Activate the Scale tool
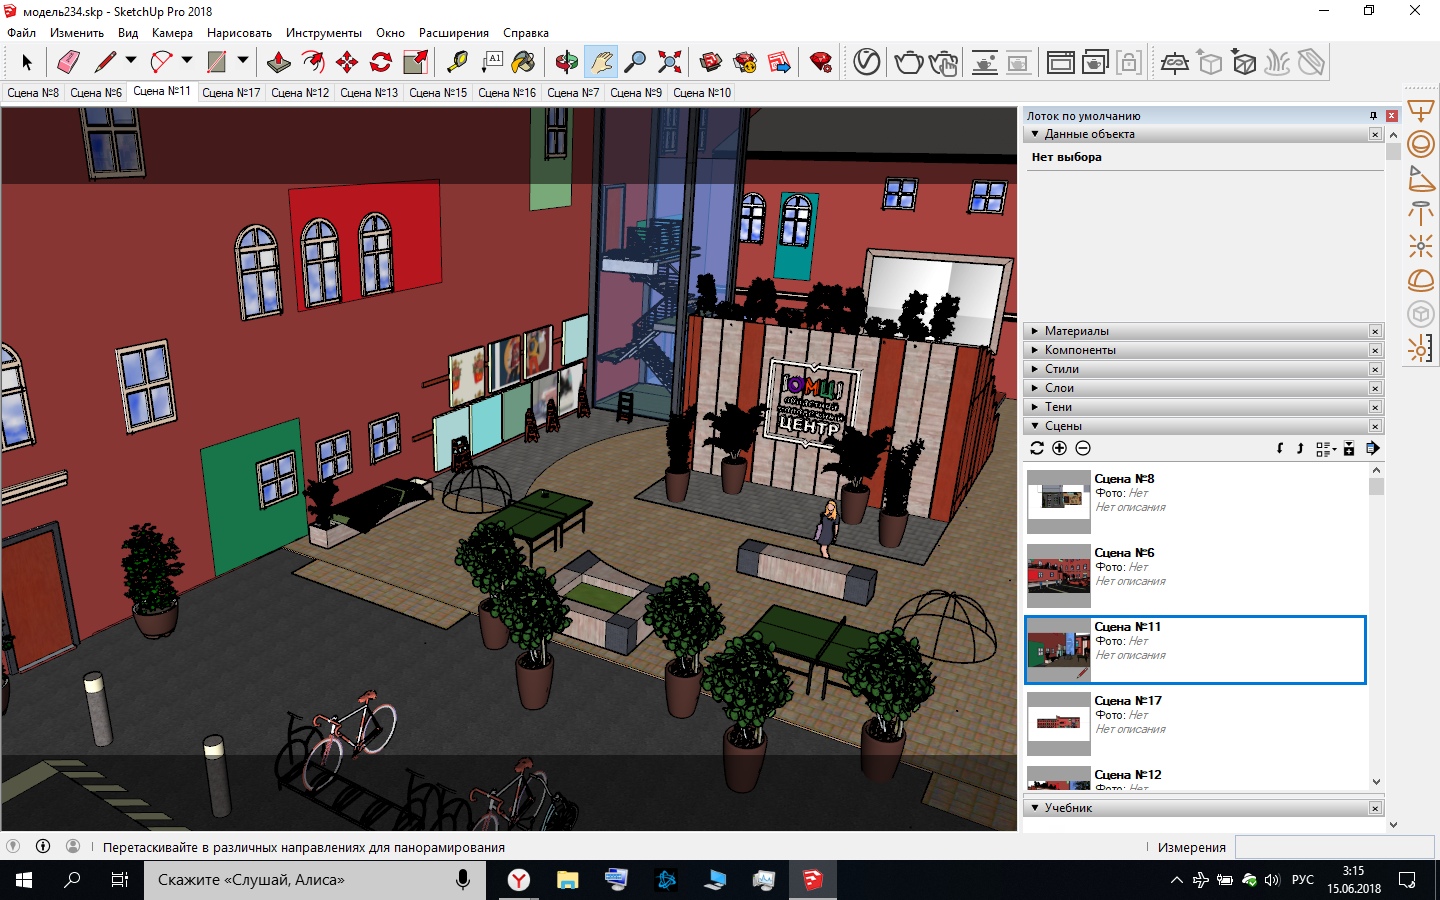 point(415,62)
